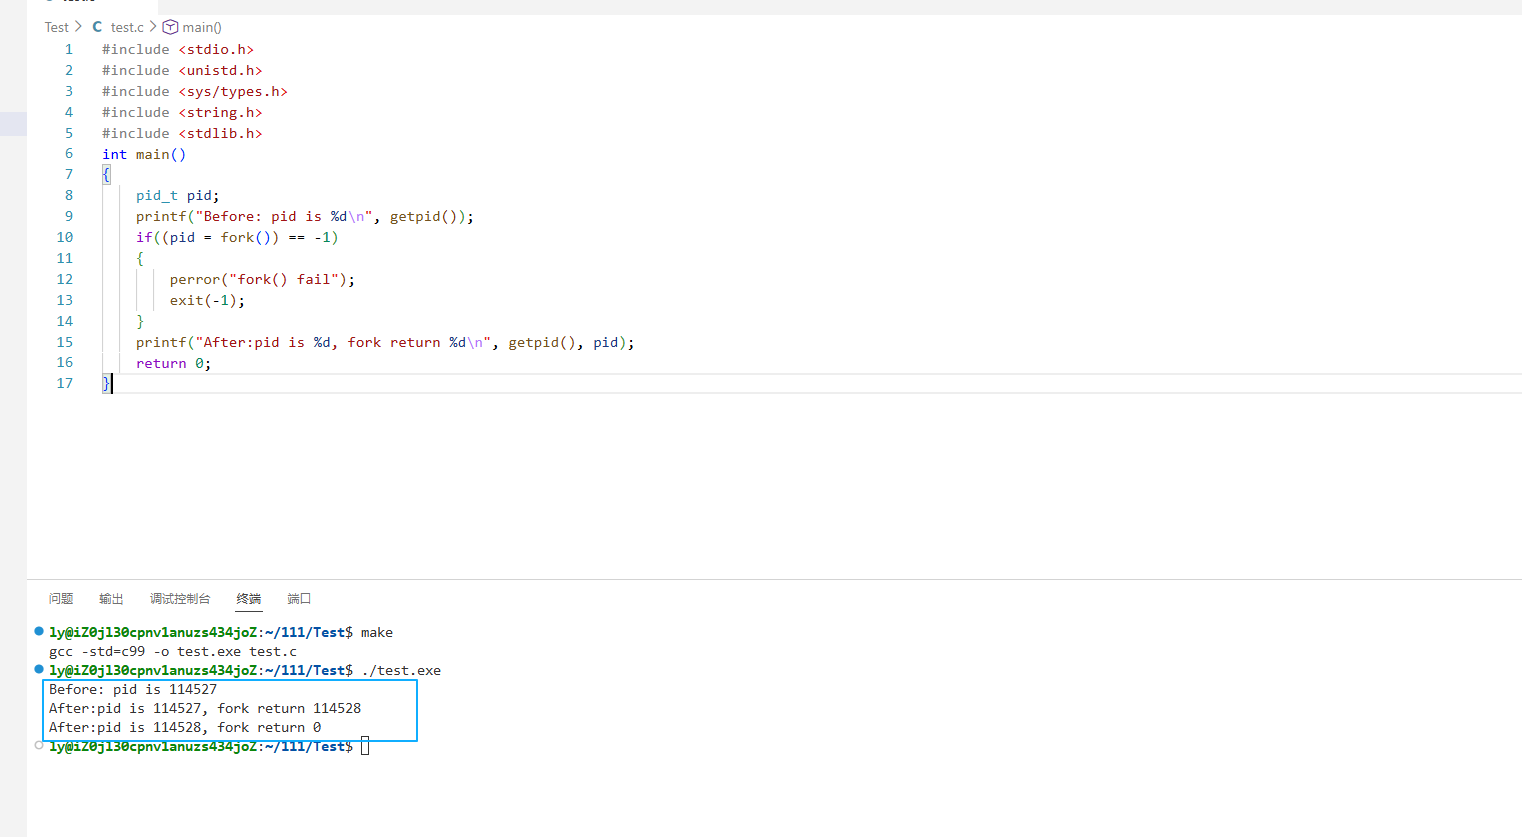This screenshot has width=1522, height=837.
Task: Click the #include <stdlib.h> line
Action: tap(182, 133)
